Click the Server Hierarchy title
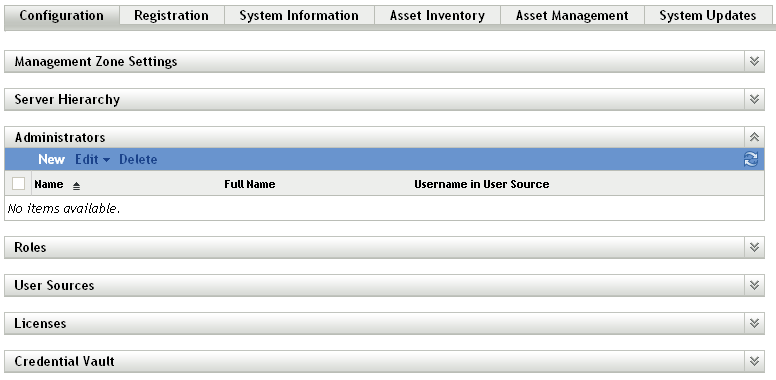The image size is (776, 380). (x=67, y=99)
